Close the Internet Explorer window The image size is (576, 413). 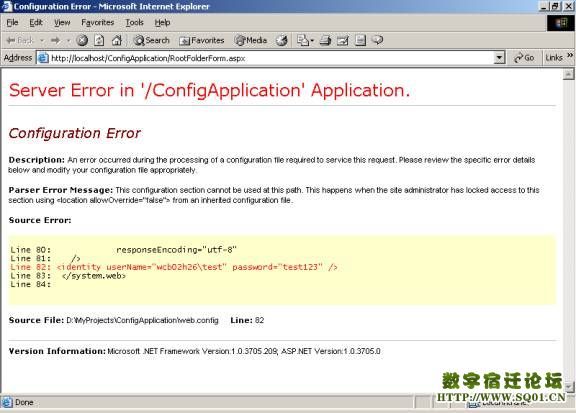point(568,7)
